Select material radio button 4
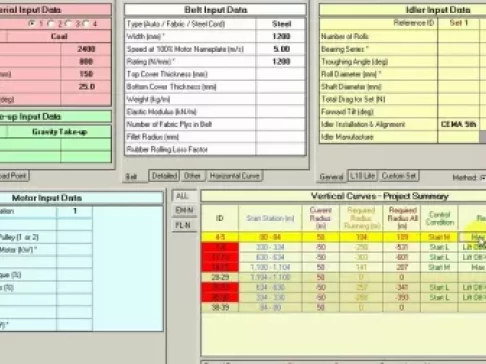Viewport: 486px width, 364px height. pyautogui.click(x=86, y=24)
